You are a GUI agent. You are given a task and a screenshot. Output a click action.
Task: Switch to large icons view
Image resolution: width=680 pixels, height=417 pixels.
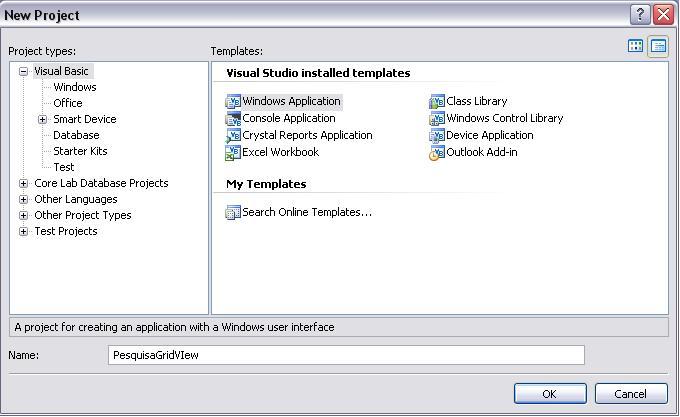636,46
